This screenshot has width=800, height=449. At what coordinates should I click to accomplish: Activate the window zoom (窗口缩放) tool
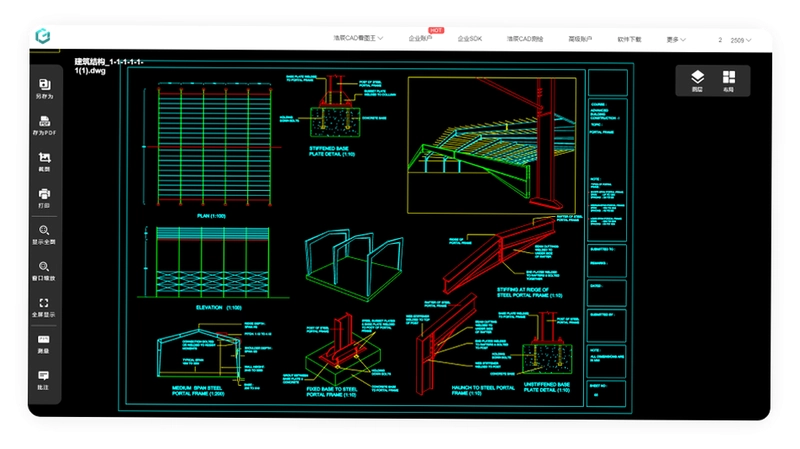pos(44,271)
